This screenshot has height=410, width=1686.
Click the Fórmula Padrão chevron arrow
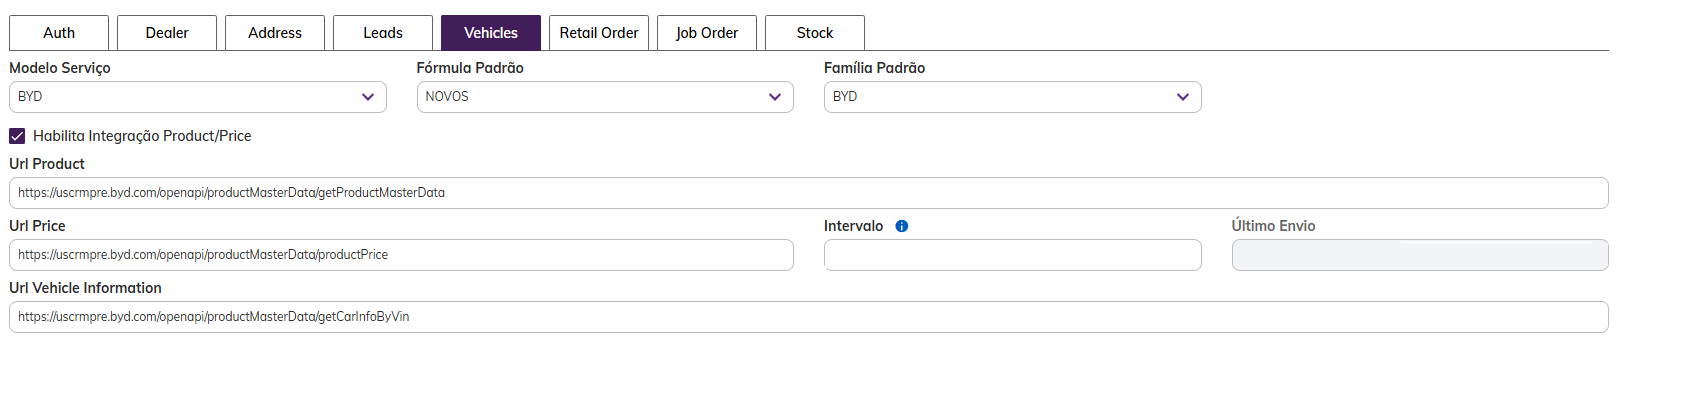774,97
